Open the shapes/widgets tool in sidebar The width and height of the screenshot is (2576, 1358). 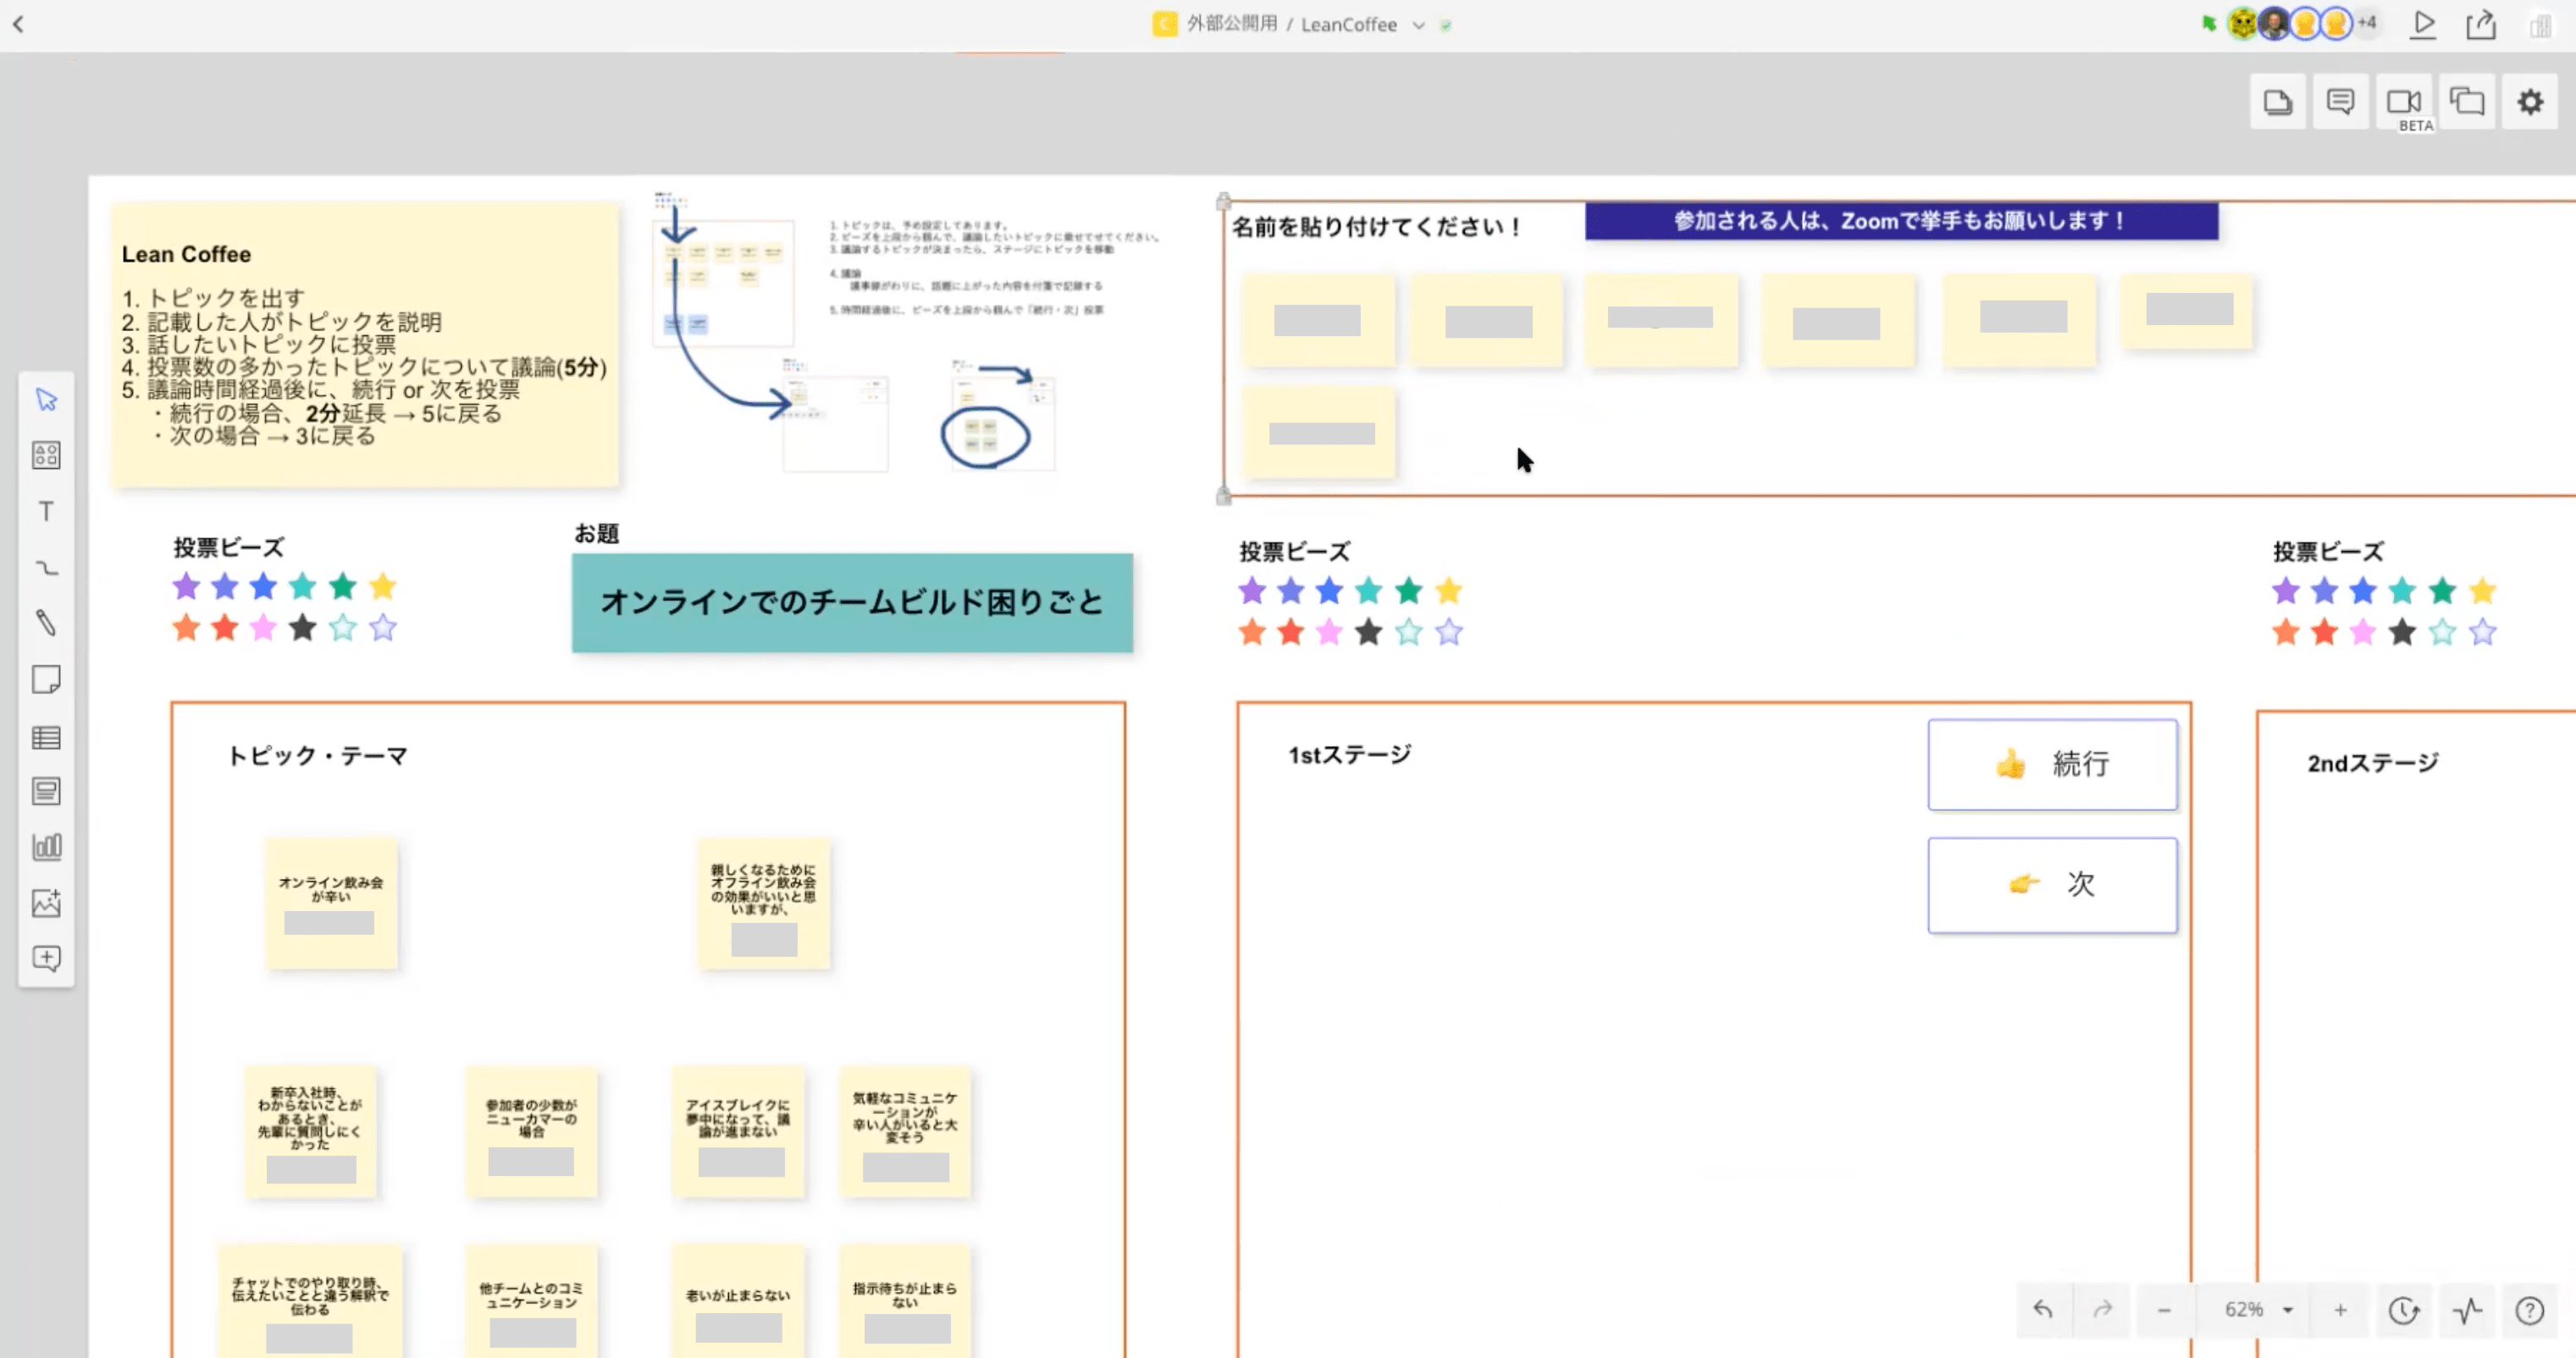pyautogui.click(x=46, y=456)
